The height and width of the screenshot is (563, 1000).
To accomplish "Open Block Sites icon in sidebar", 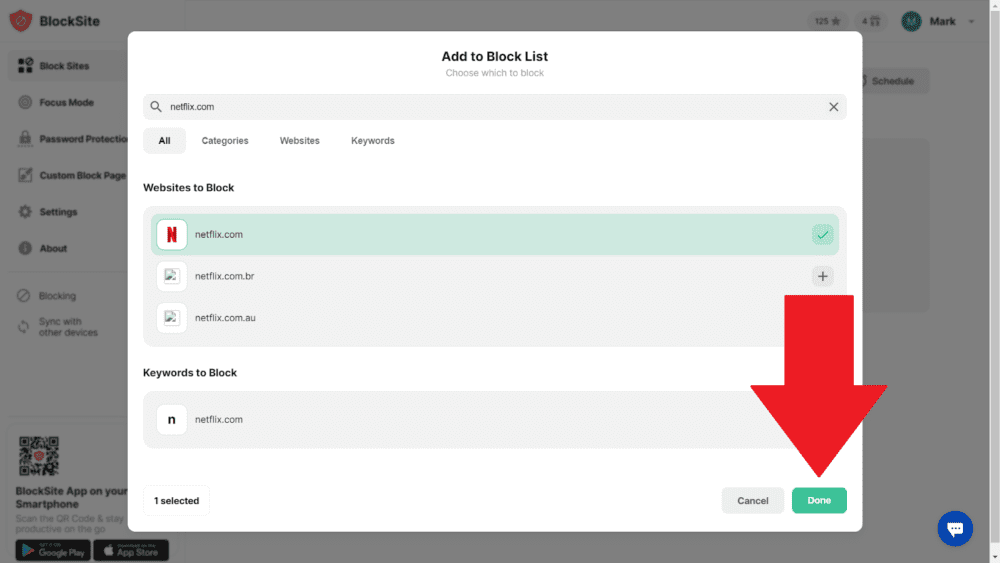I will pos(26,66).
